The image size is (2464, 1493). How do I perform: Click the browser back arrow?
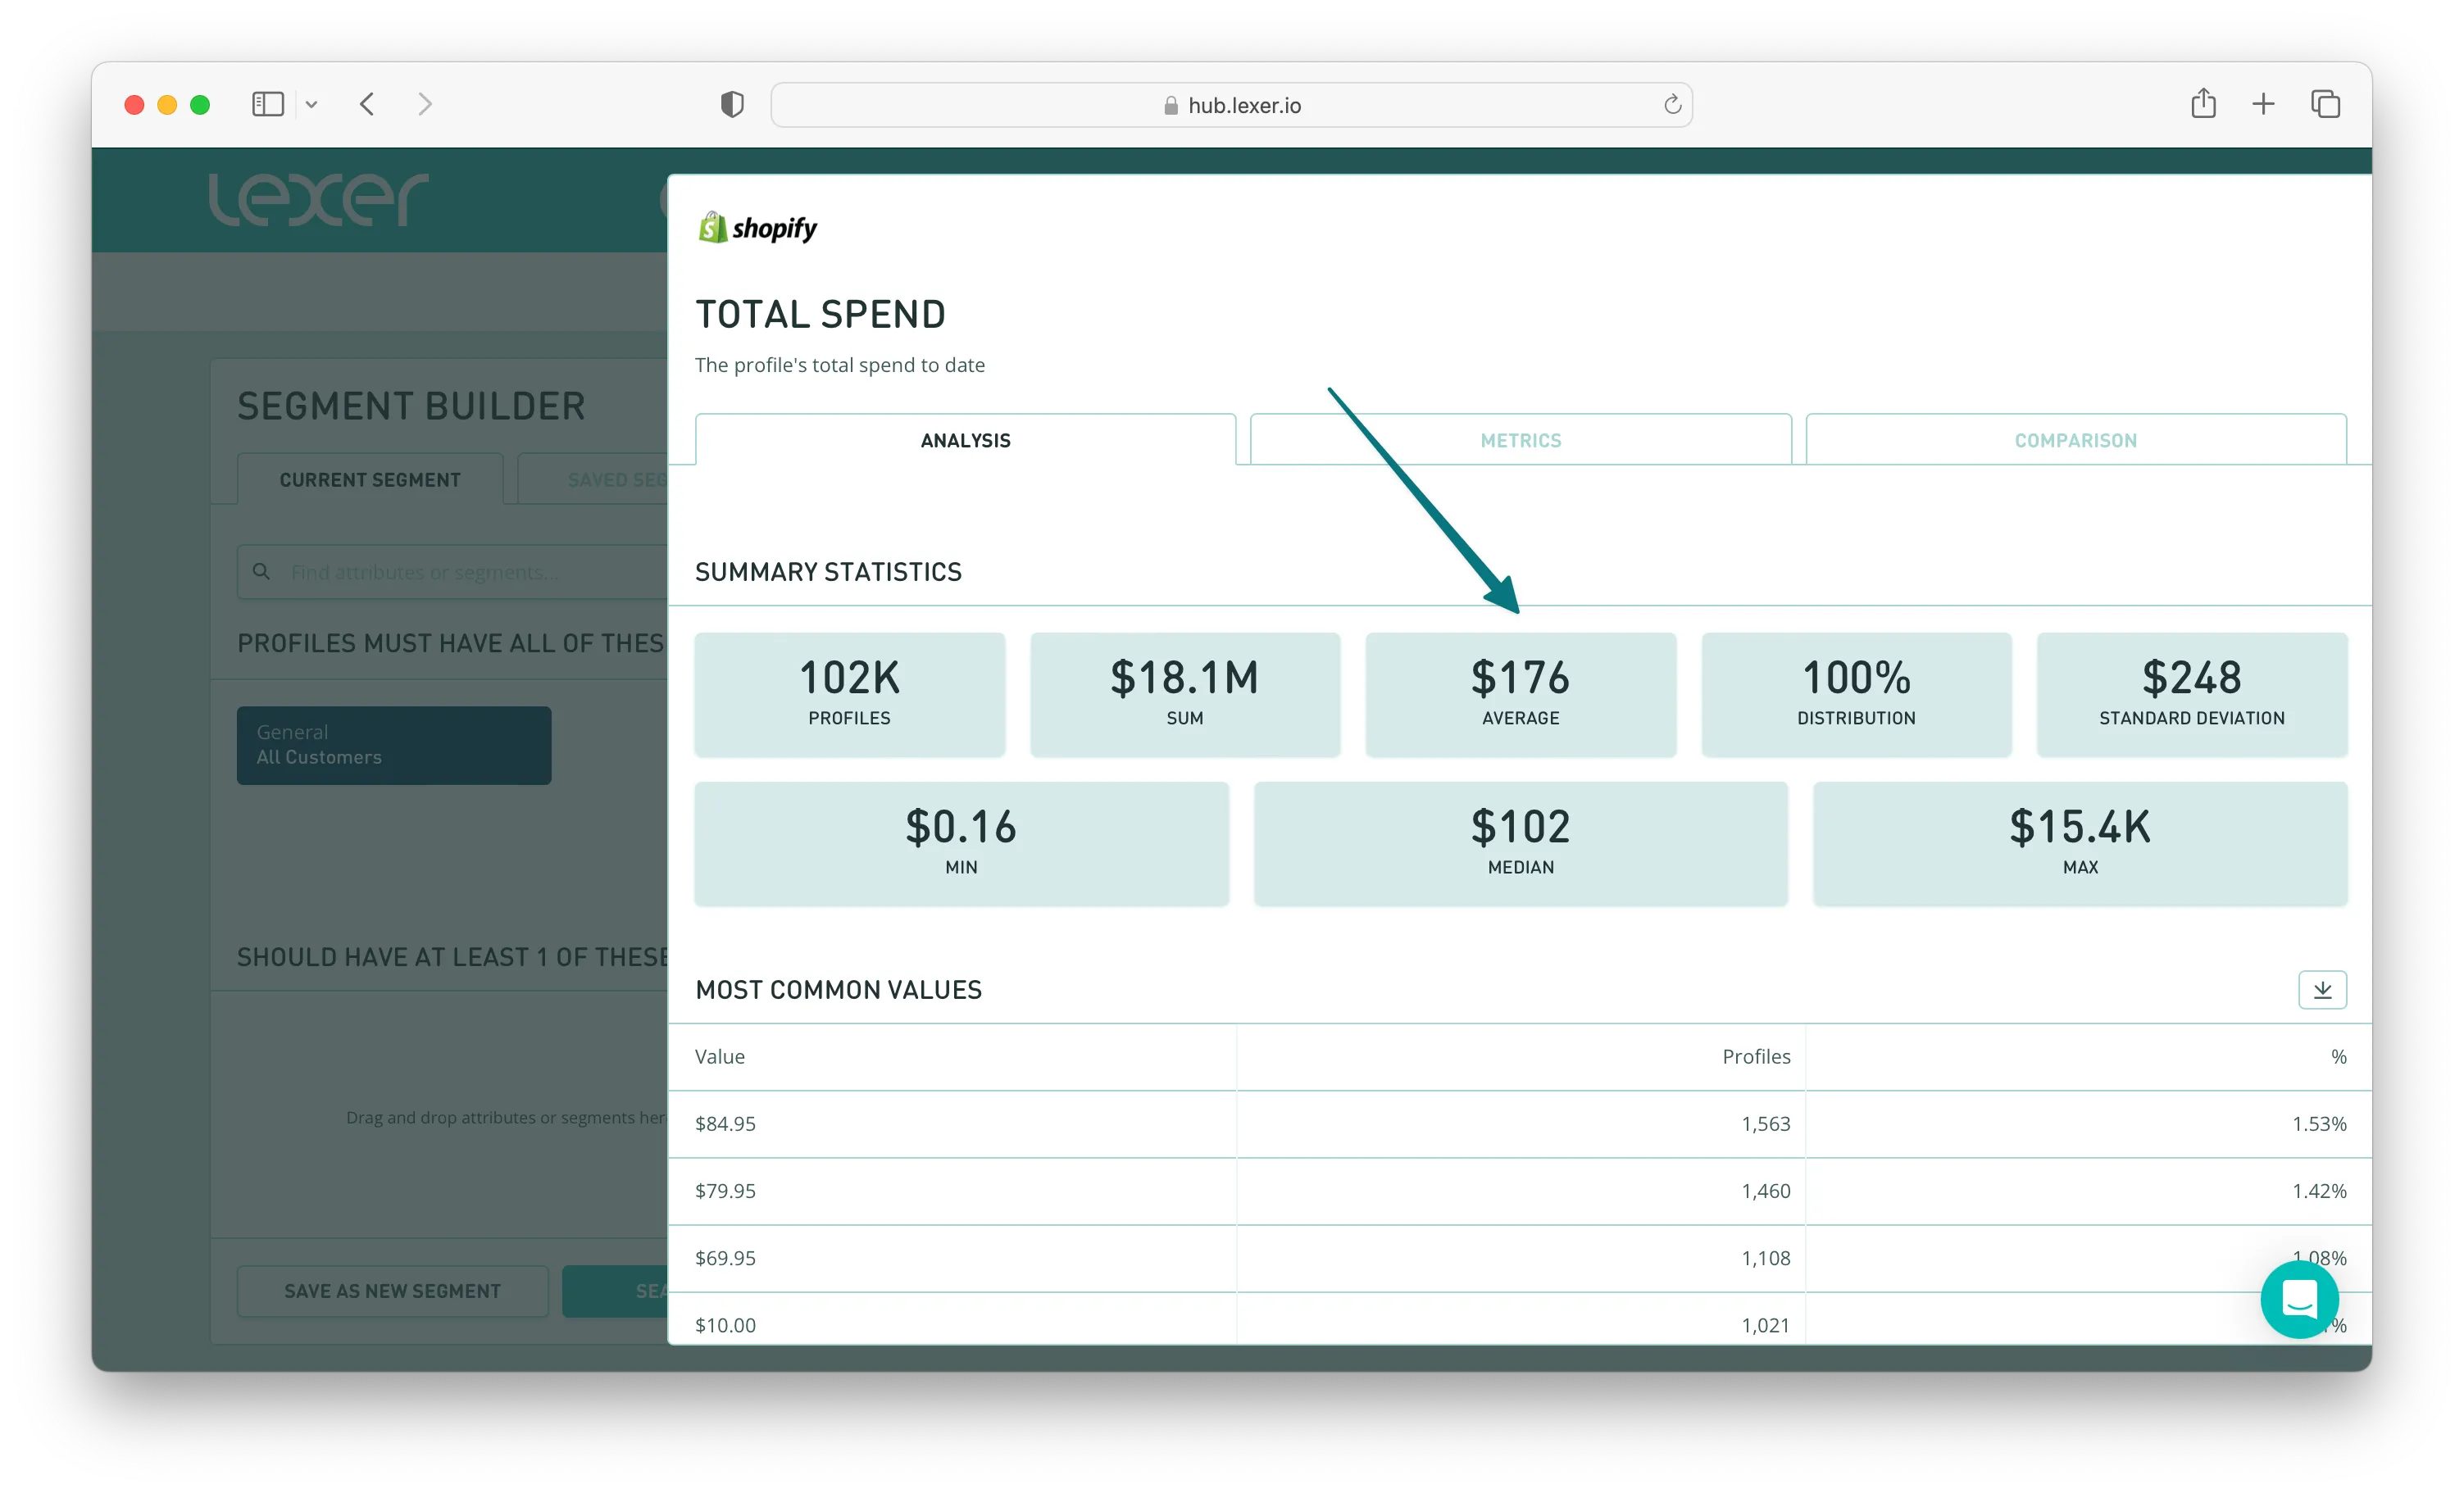[x=367, y=104]
